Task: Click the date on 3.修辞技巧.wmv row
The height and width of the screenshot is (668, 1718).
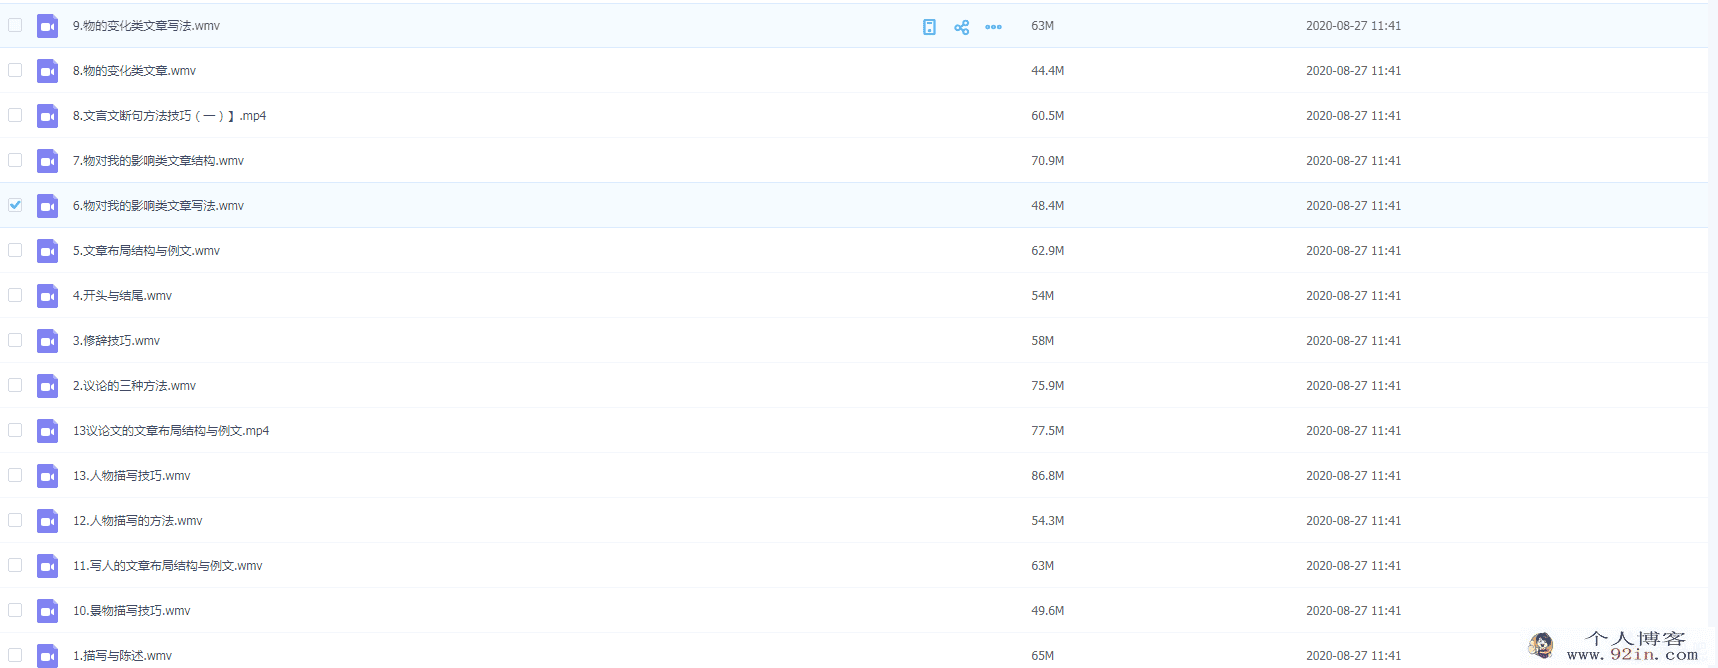Action: [1353, 341]
